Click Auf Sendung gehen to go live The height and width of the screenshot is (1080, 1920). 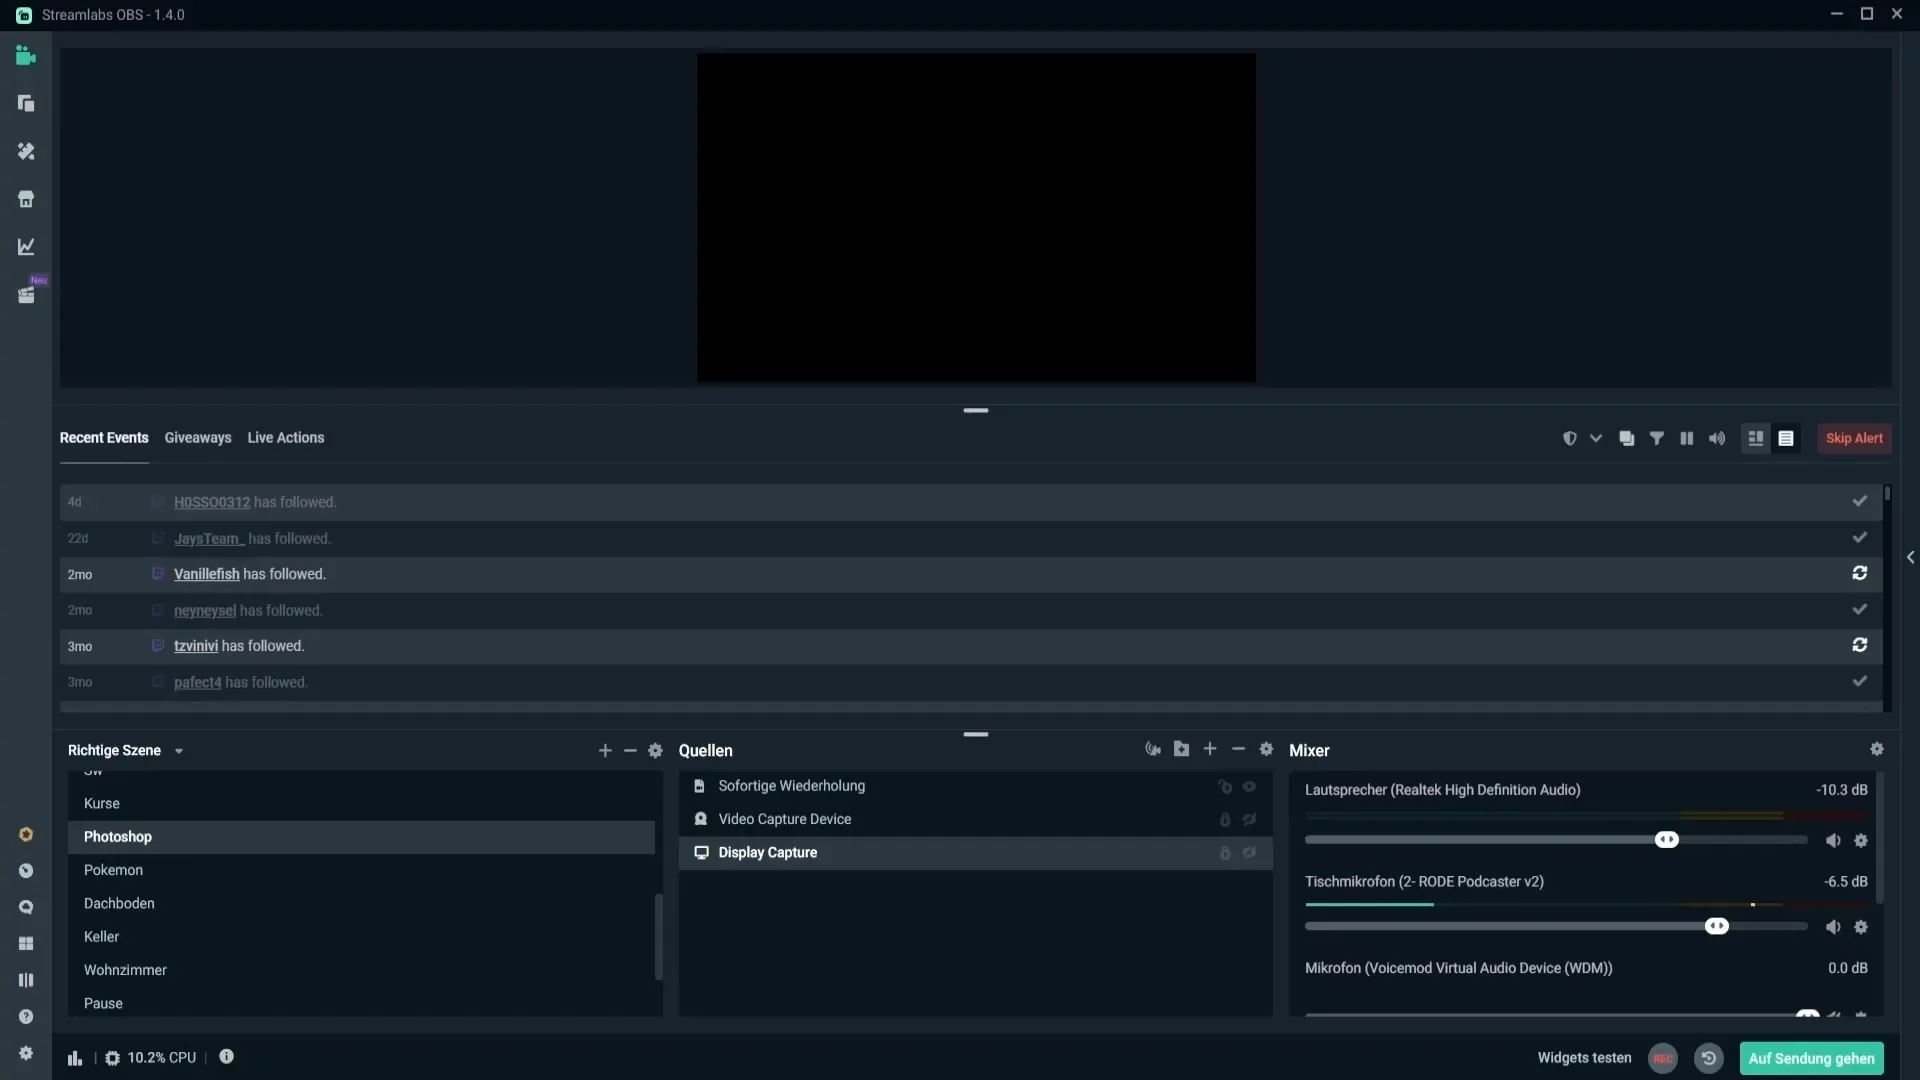pyautogui.click(x=1812, y=1059)
